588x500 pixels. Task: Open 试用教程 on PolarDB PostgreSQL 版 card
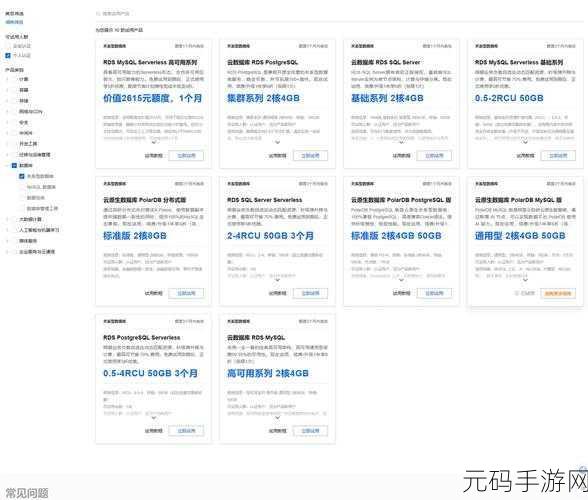(401, 293)
